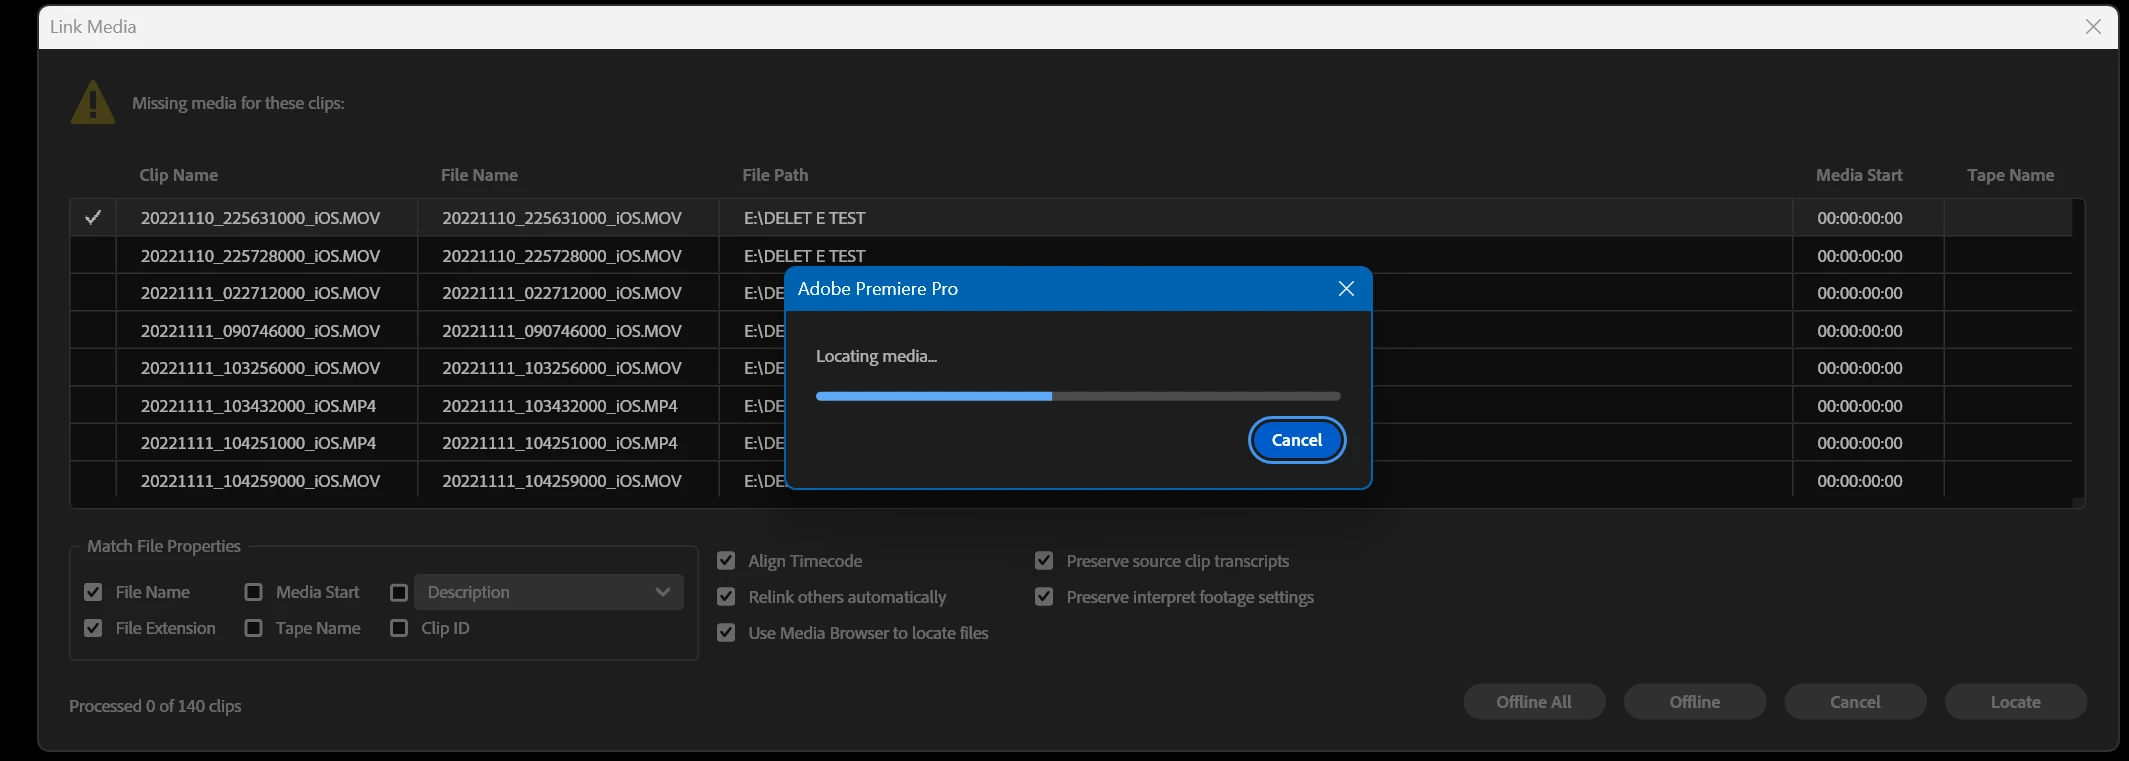Click the missing media warning icon
Image resolution: width=2129 pixels, height=761 pixels.
tap(93, 102)
